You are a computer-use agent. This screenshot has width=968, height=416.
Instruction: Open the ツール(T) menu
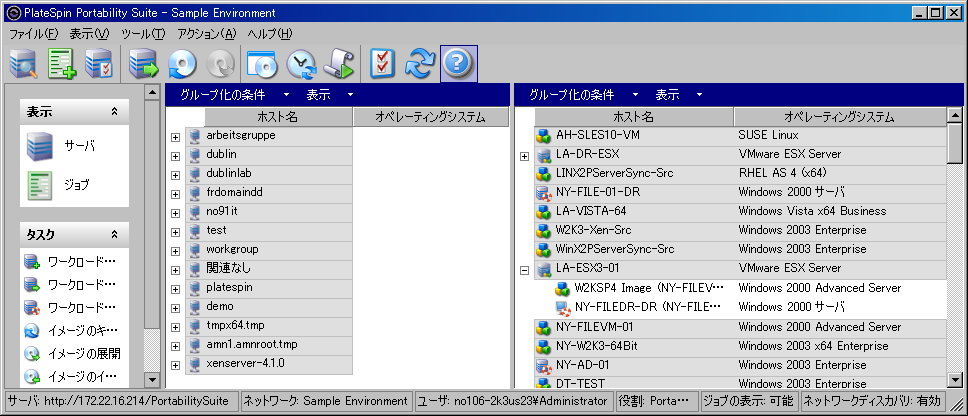tap(143, 34)
